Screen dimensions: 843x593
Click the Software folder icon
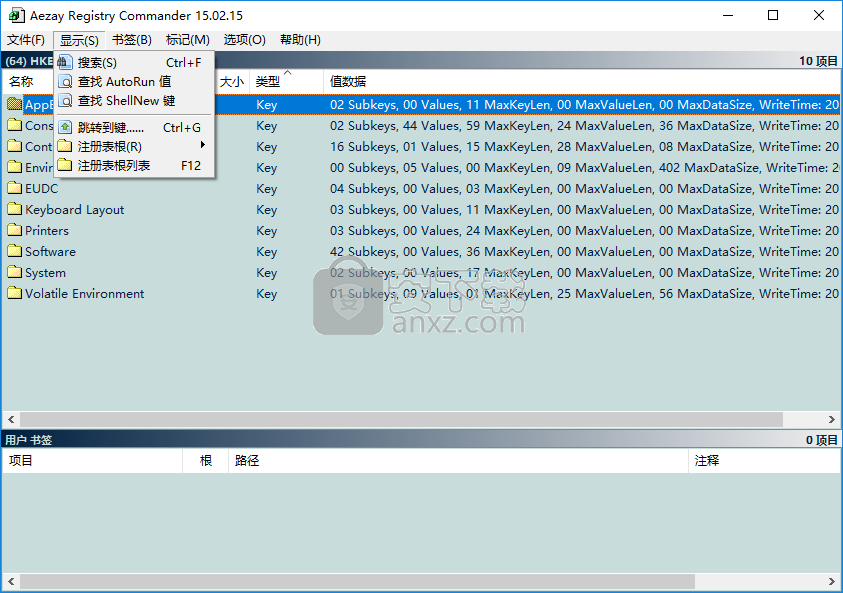pyautogui.click(x=15, y=251)
